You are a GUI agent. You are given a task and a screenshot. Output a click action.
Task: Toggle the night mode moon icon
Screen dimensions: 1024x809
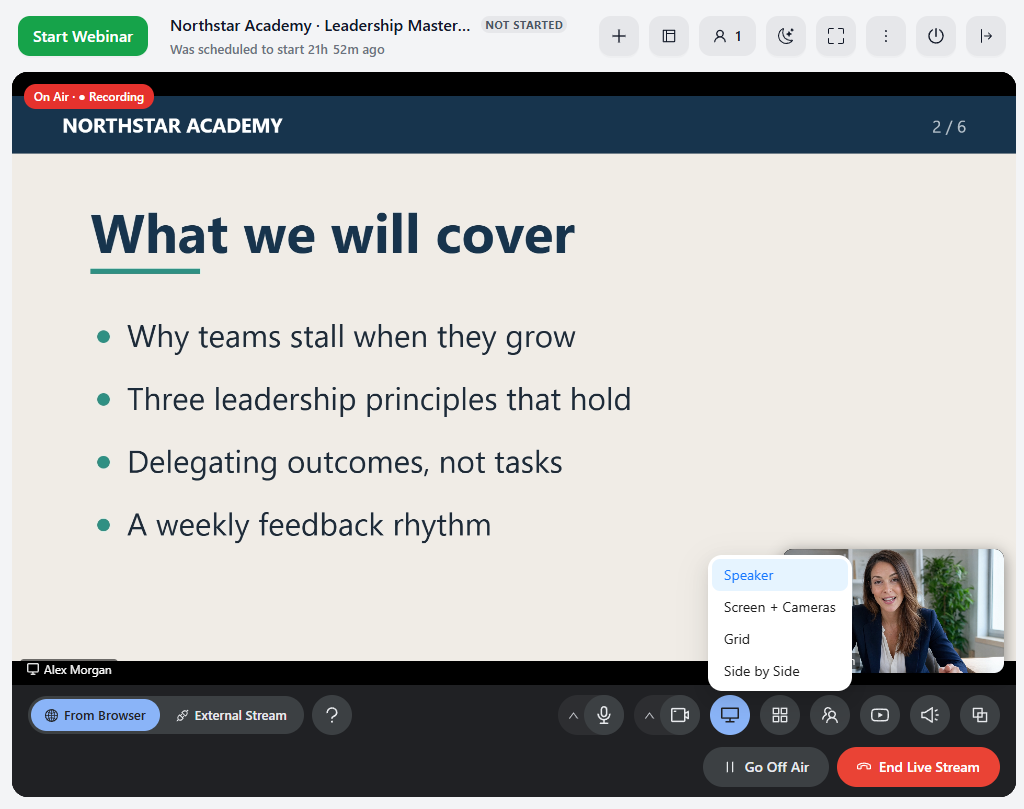click(786, 36)
